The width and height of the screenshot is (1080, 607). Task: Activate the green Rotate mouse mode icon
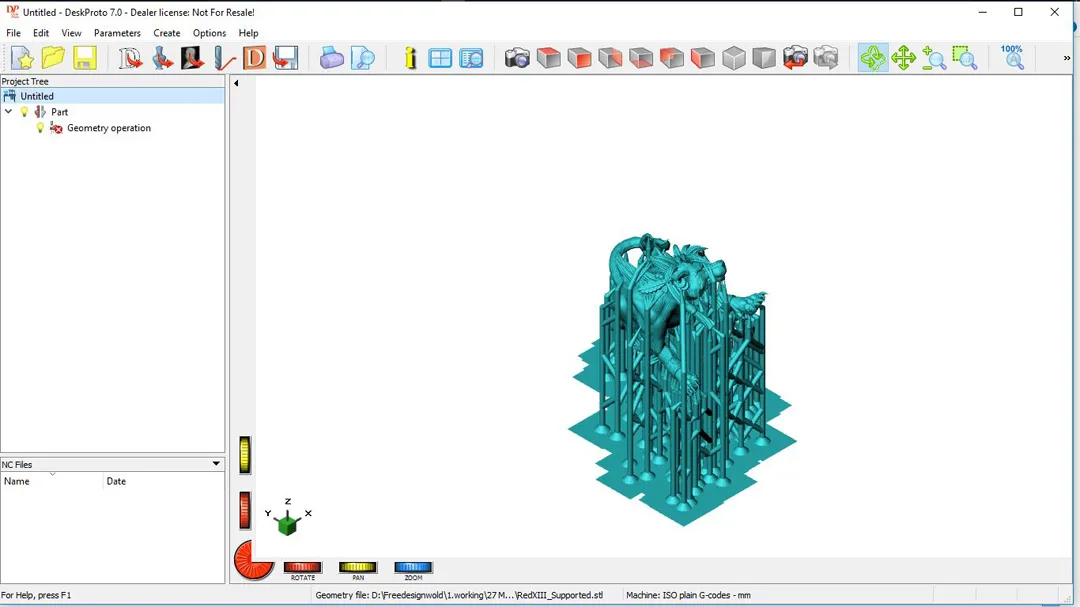873,58
